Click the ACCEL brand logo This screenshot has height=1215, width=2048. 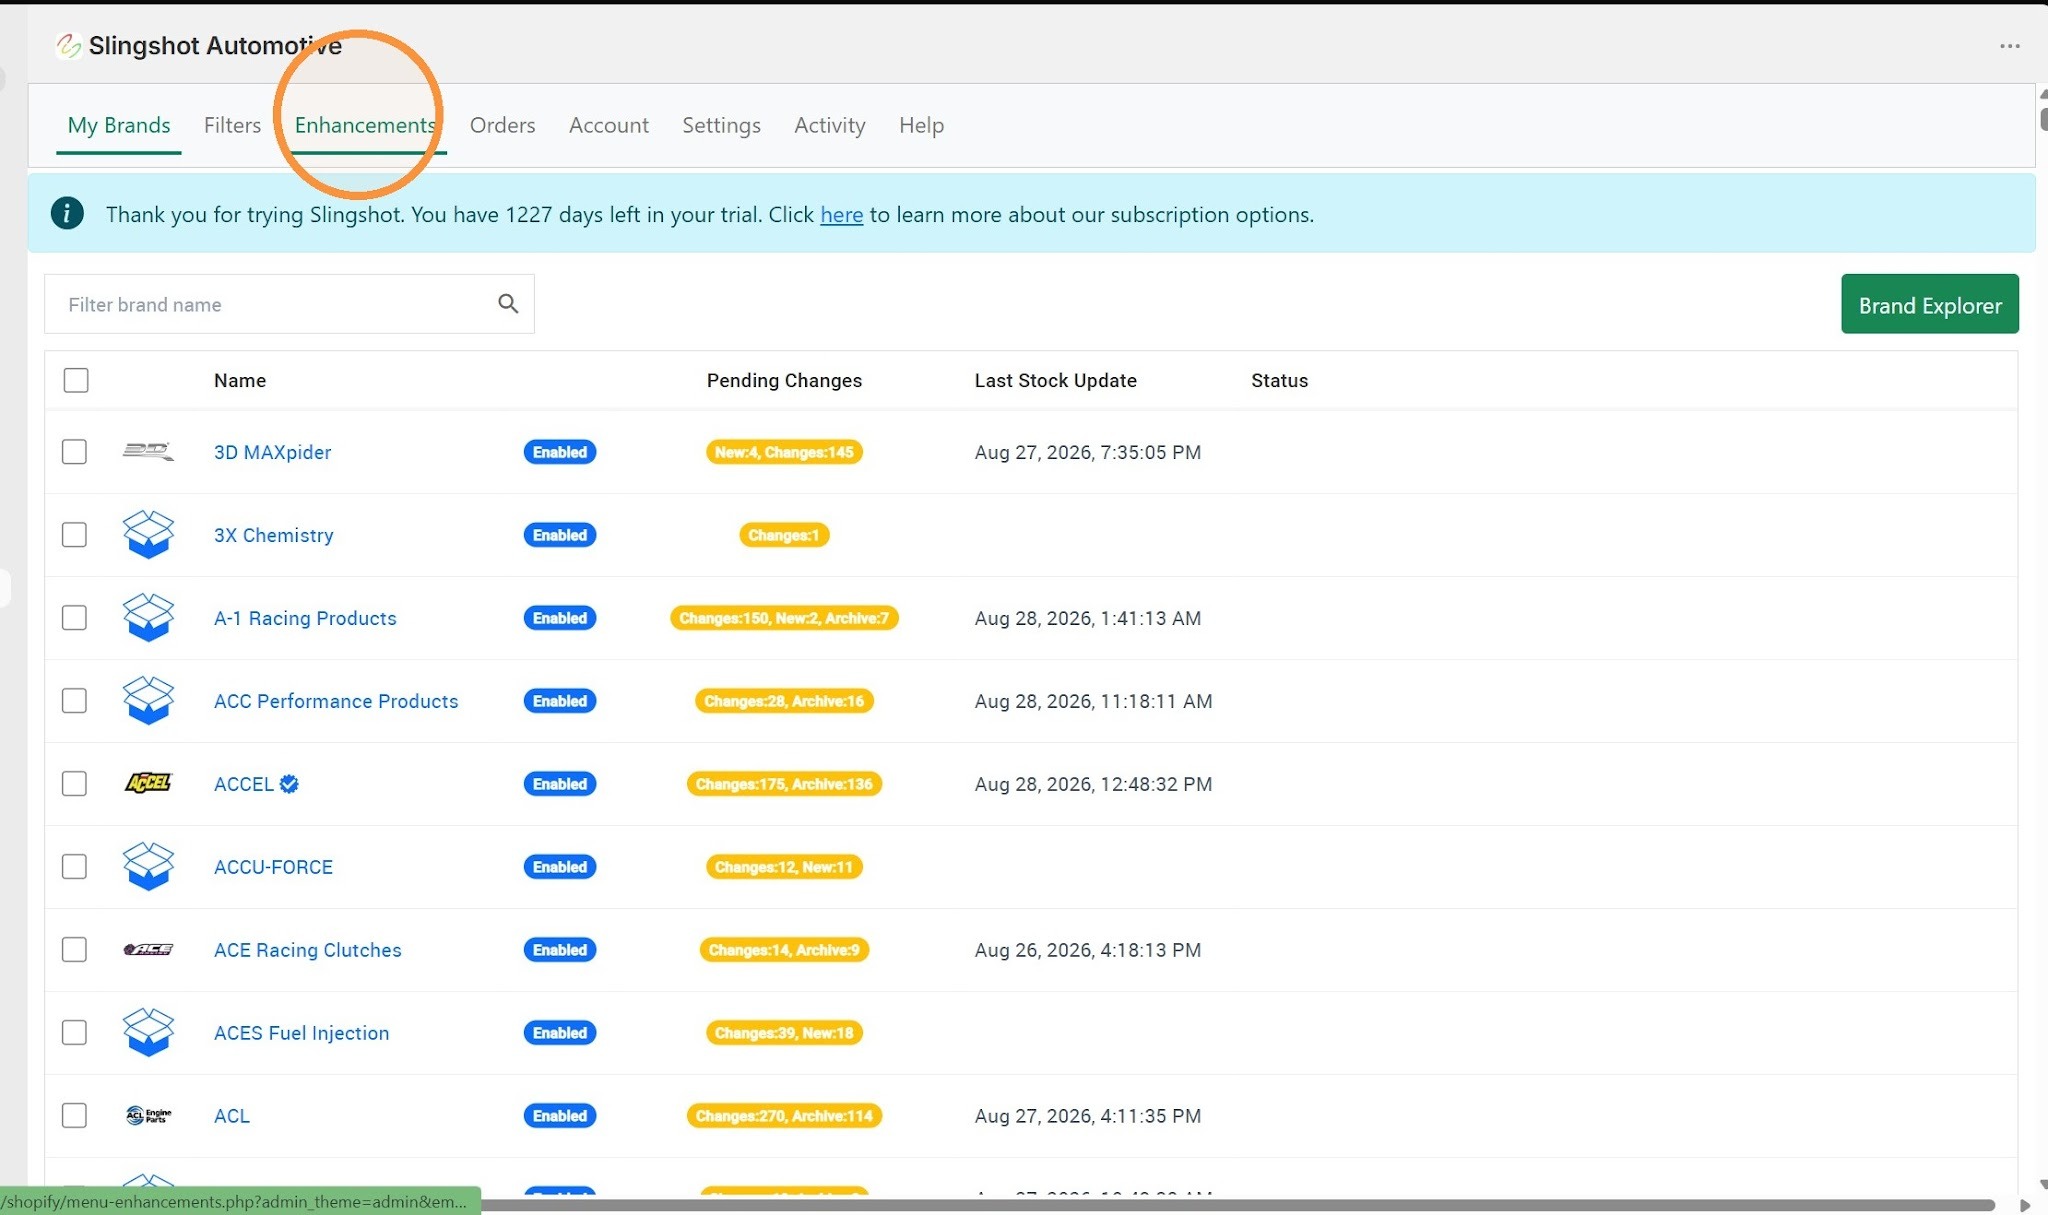(148, 784)
